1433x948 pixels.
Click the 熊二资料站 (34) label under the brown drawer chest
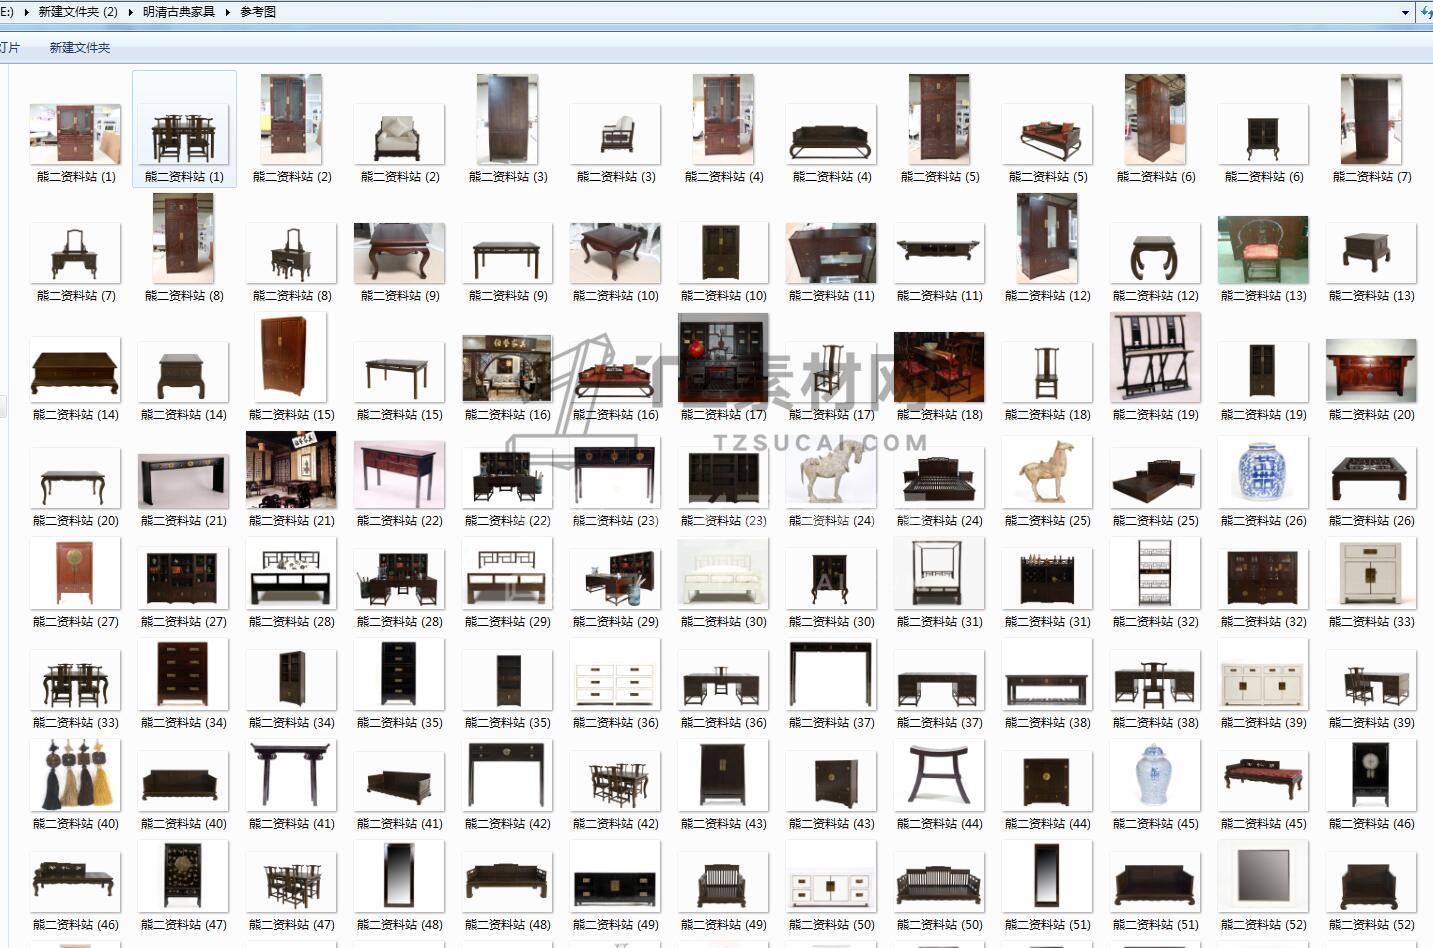pyautogui.click(x=184, y=722)
